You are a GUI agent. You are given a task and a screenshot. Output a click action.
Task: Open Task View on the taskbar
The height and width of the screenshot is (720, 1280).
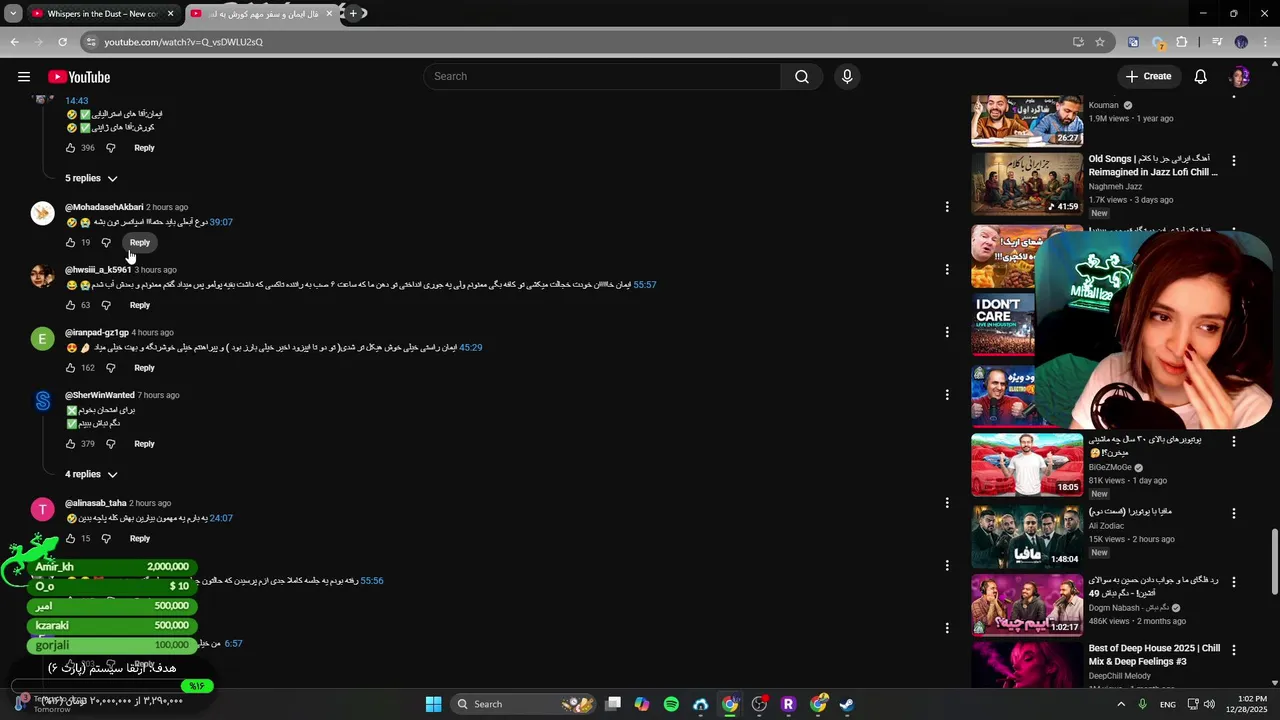[613, 704]
